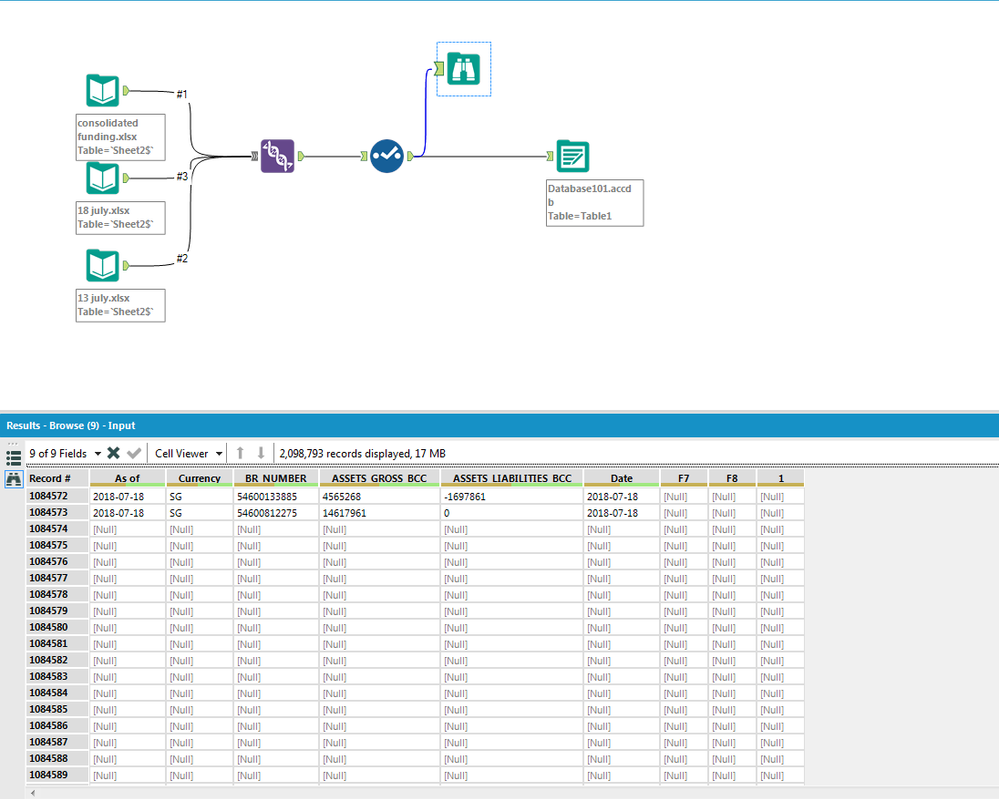Click the down arrow next record icon
999x799 pixels.
click(261, 453)
